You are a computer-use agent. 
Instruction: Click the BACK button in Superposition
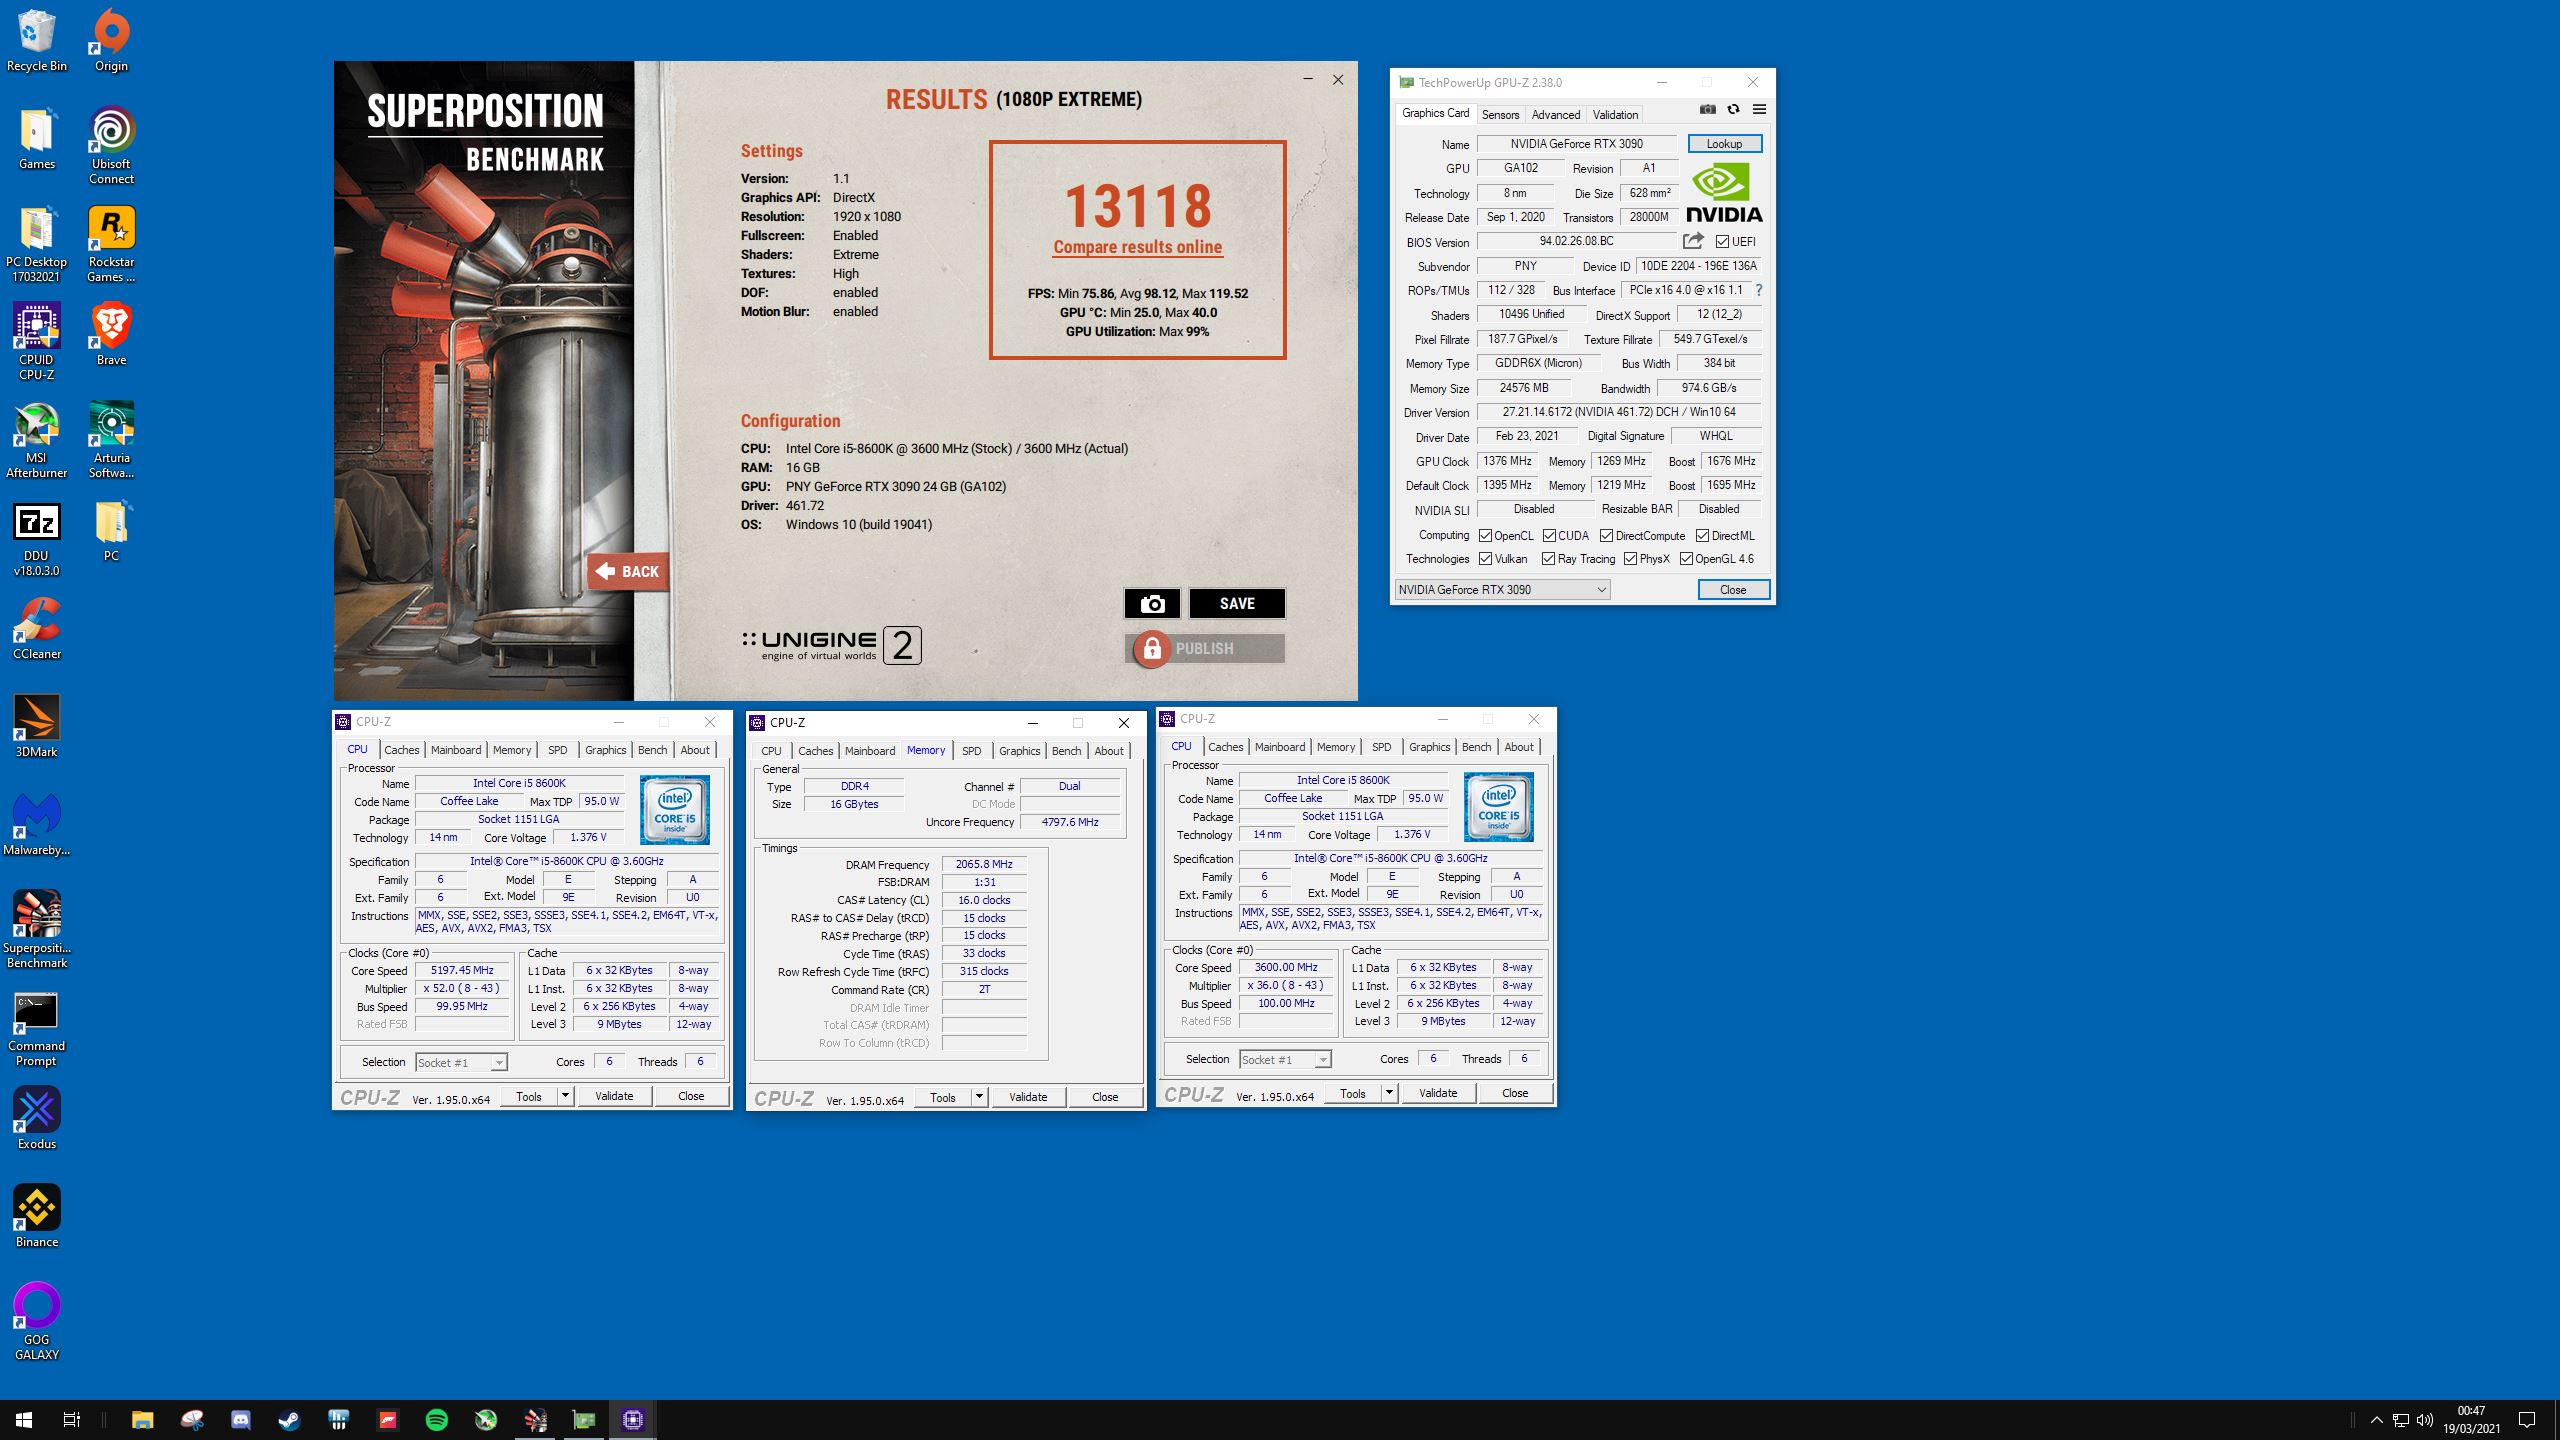pos(628,572)
